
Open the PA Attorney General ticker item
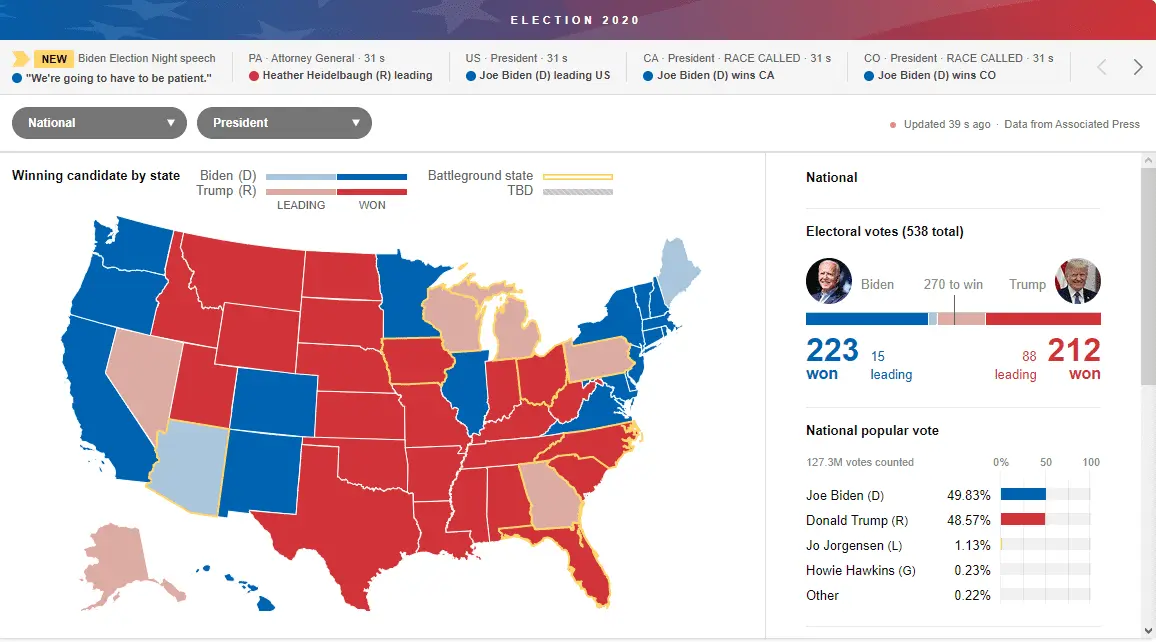click(341, 67)
